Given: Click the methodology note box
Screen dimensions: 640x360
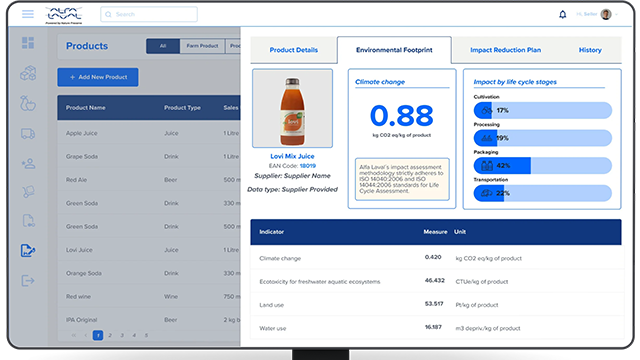Looking at the screenshot, I should click(402, 179).
